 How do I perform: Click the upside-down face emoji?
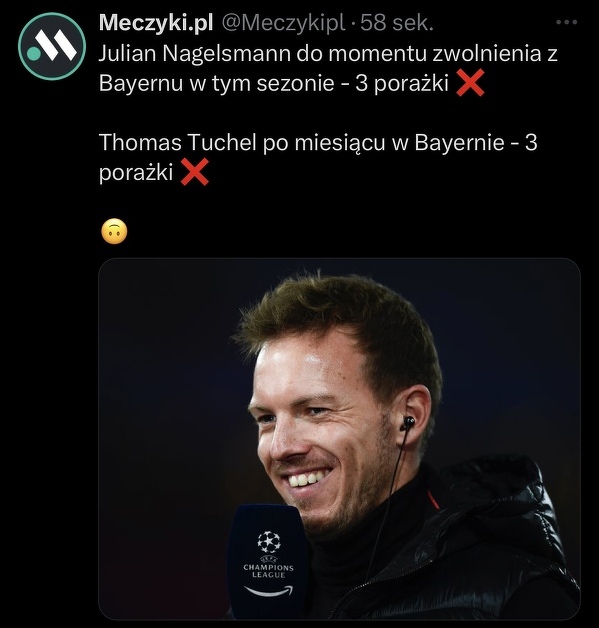115,231
